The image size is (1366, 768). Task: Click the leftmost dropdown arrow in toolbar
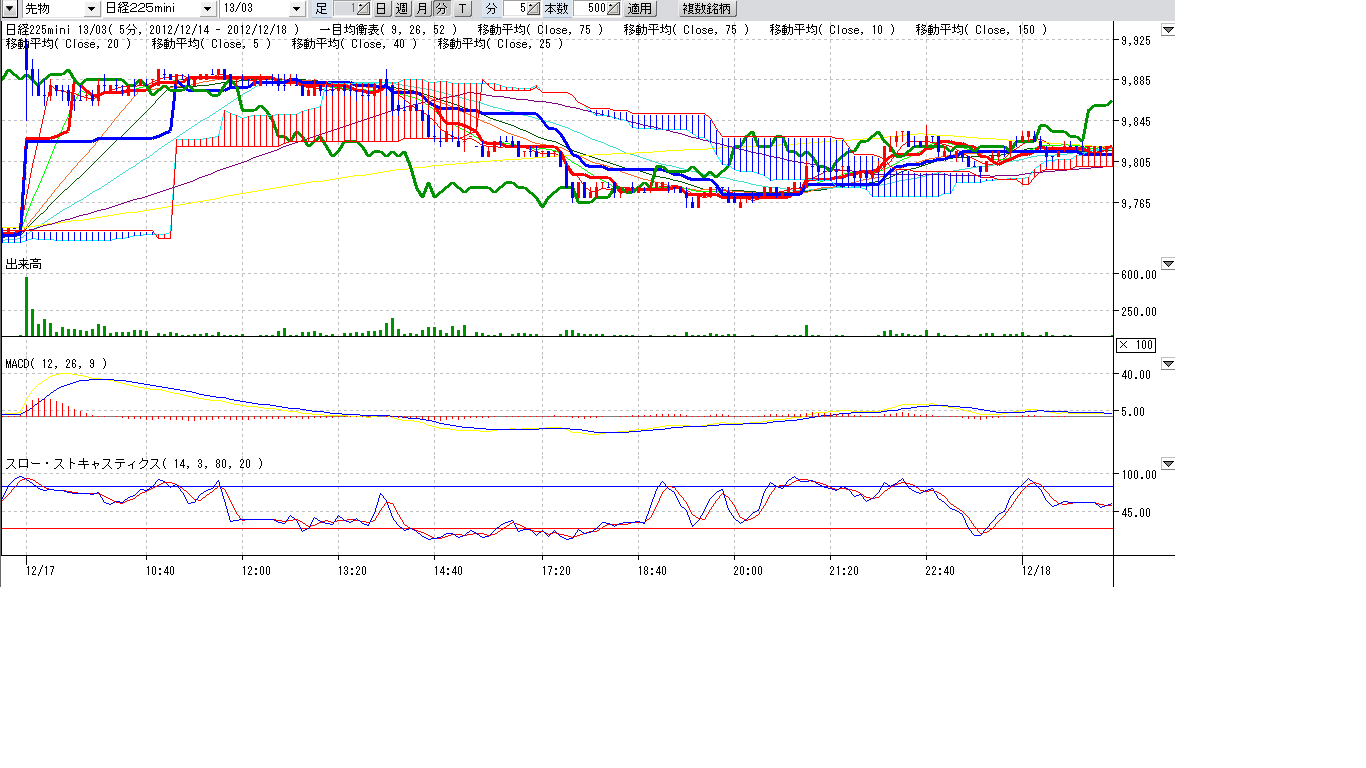pyautogui.click(x=9, y=9)
